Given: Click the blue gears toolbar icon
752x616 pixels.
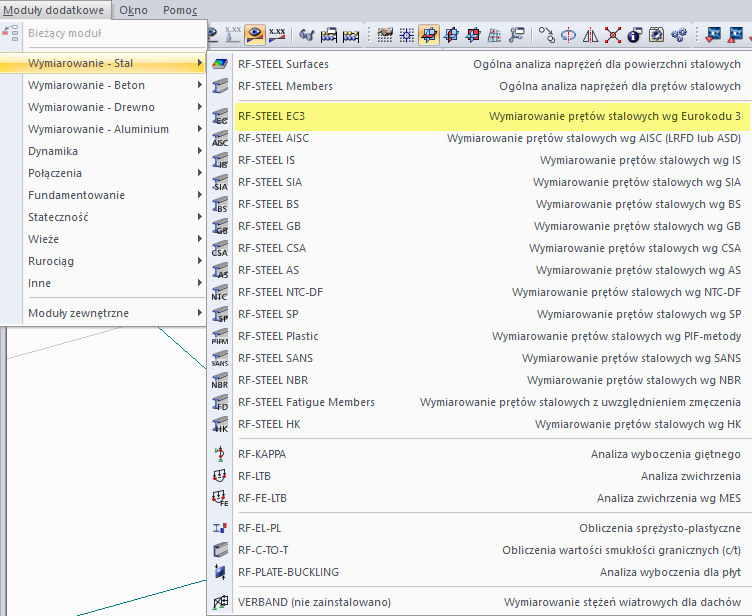Looking at the screenshot, I should 679,35.
